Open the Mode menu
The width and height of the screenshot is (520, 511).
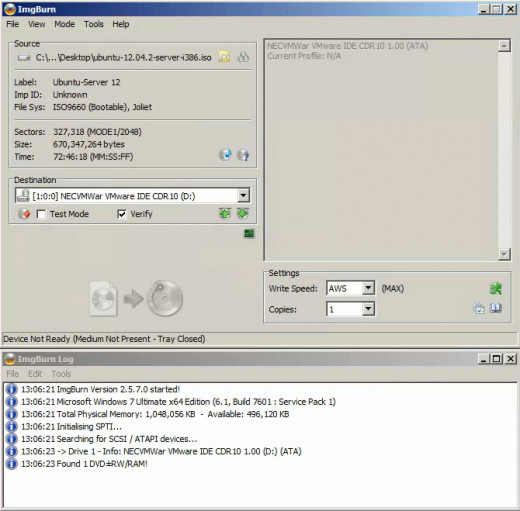64,24
